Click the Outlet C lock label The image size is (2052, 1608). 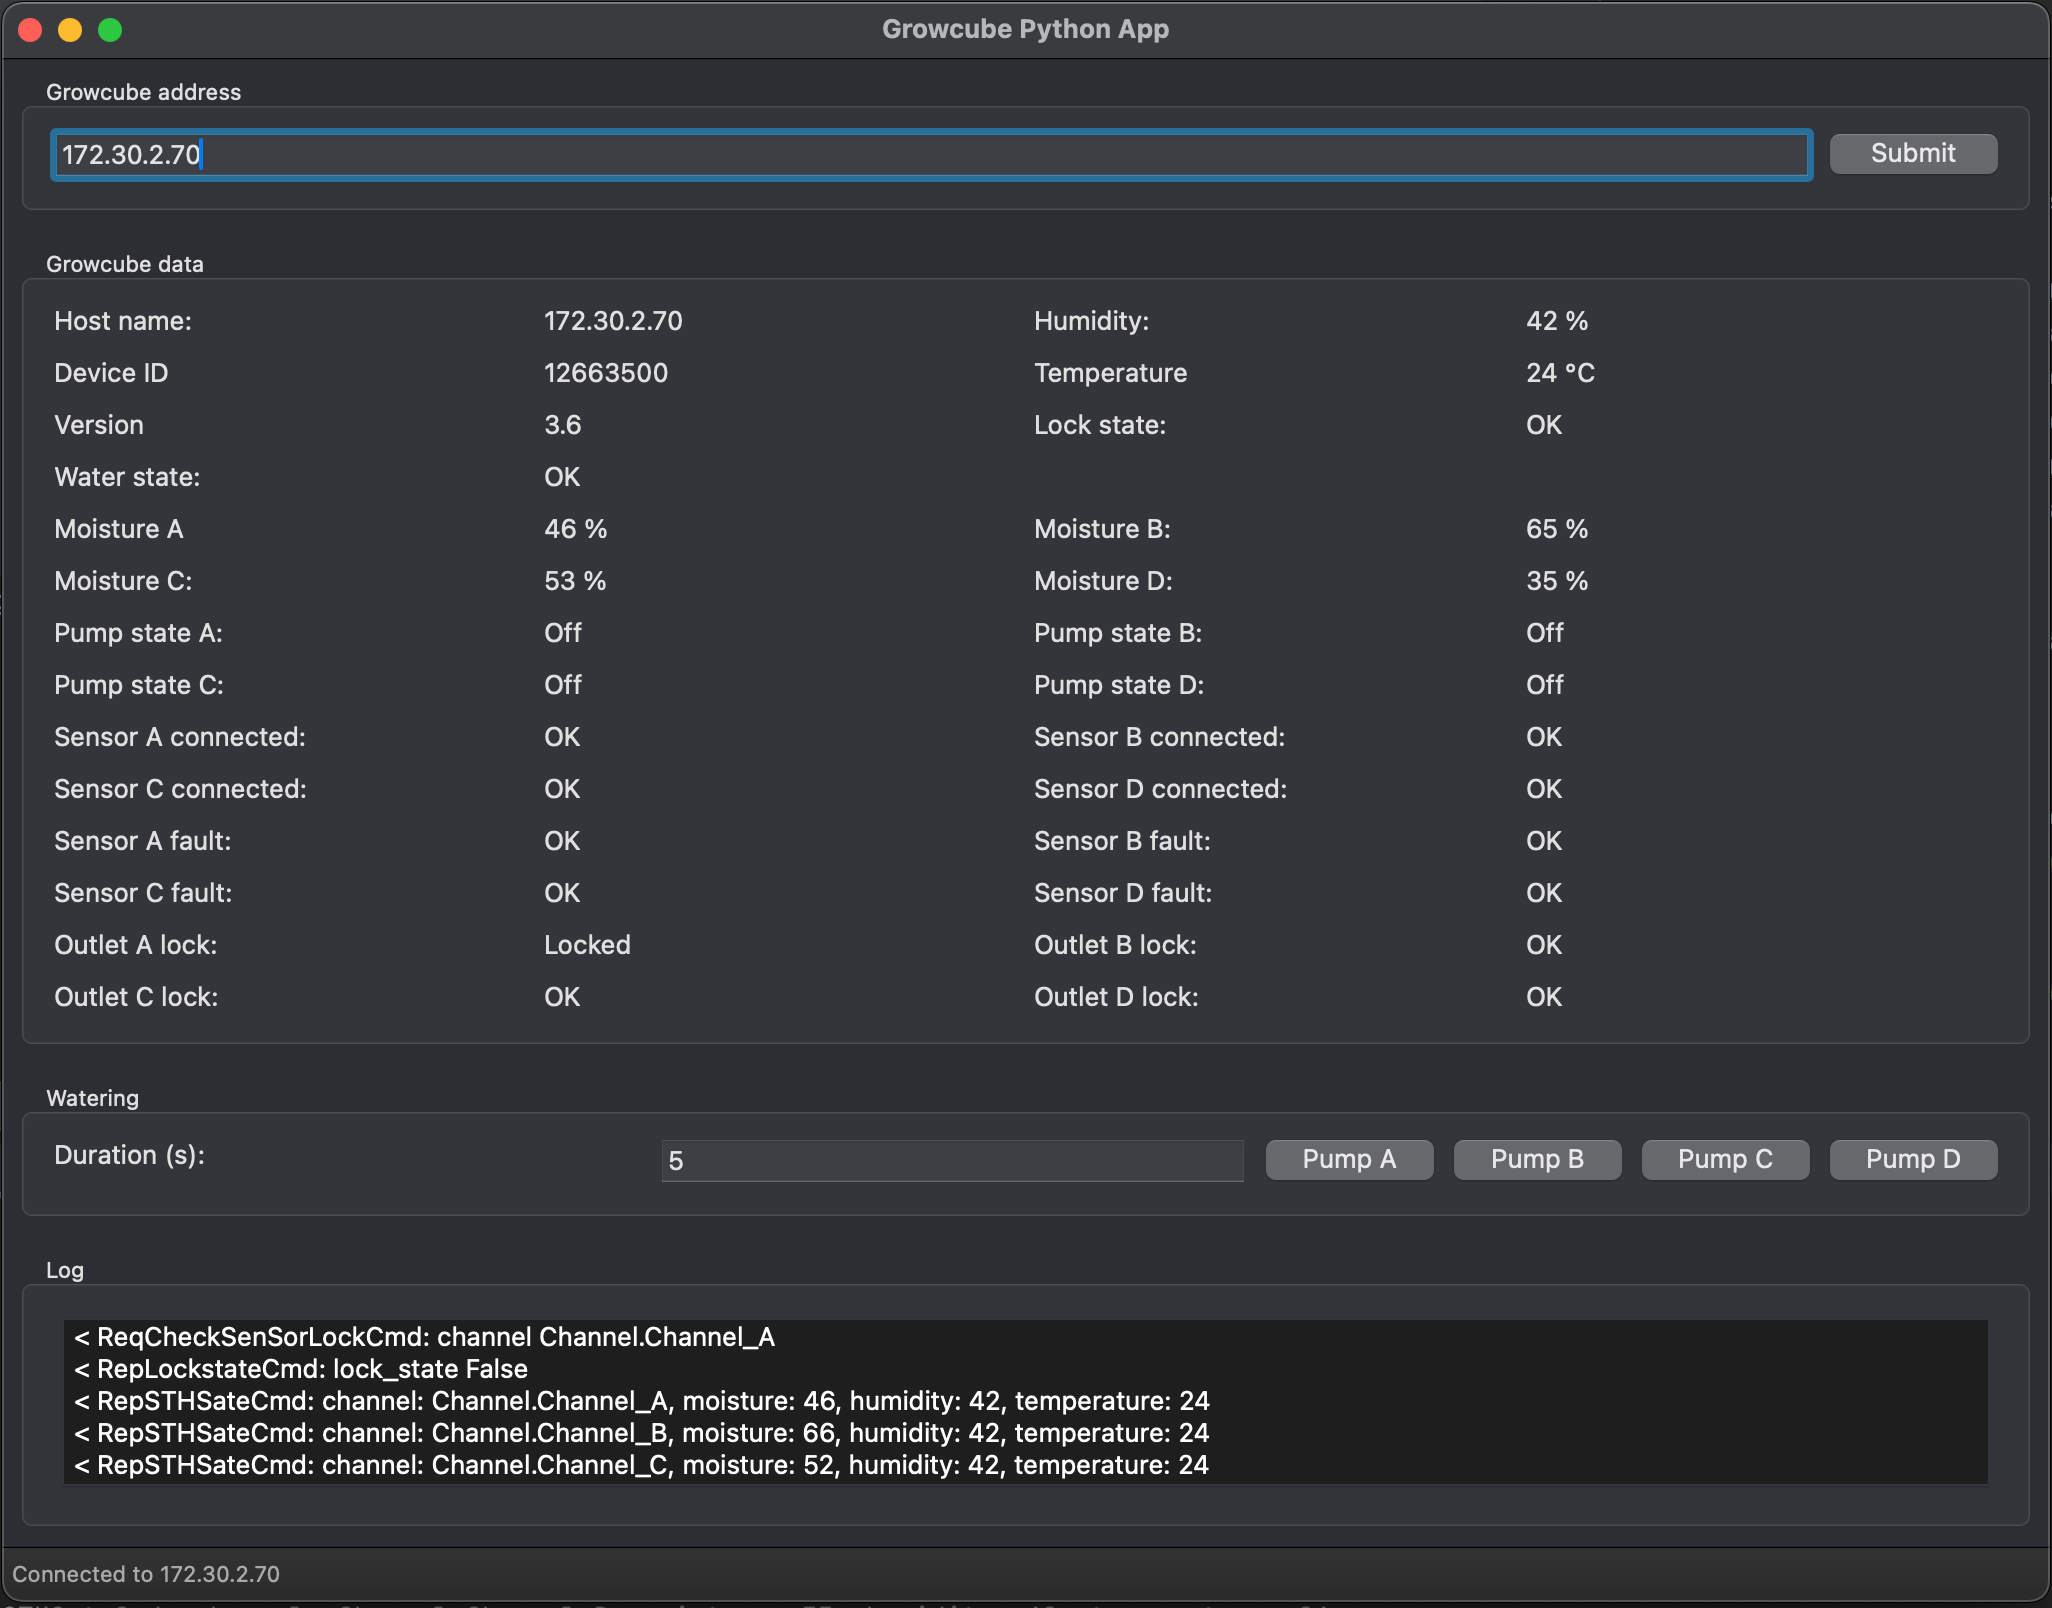coord(136,997)
